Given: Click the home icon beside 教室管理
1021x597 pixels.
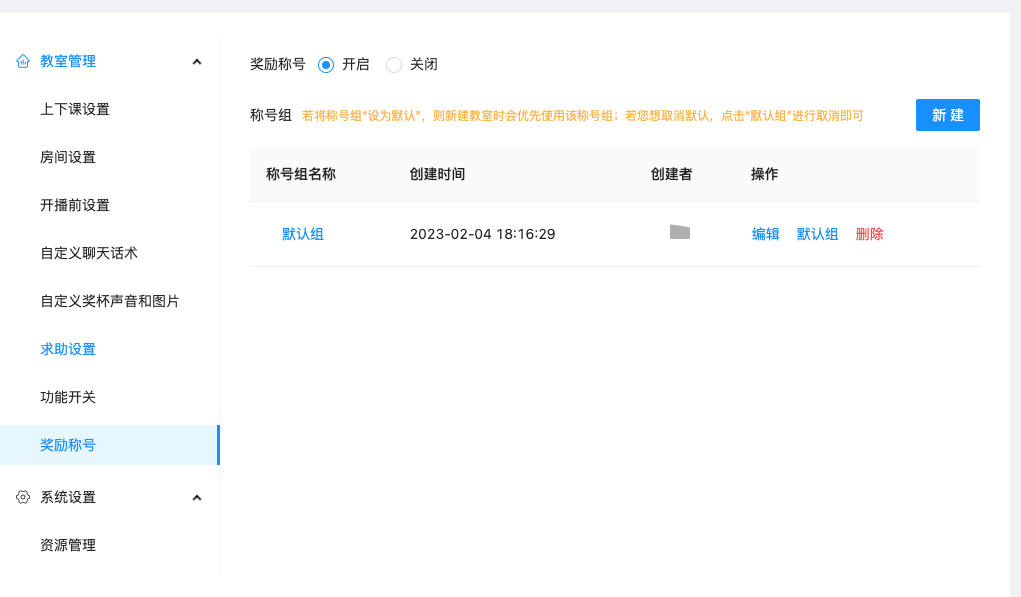Looking at the screenshot, I should click(22, 61).
